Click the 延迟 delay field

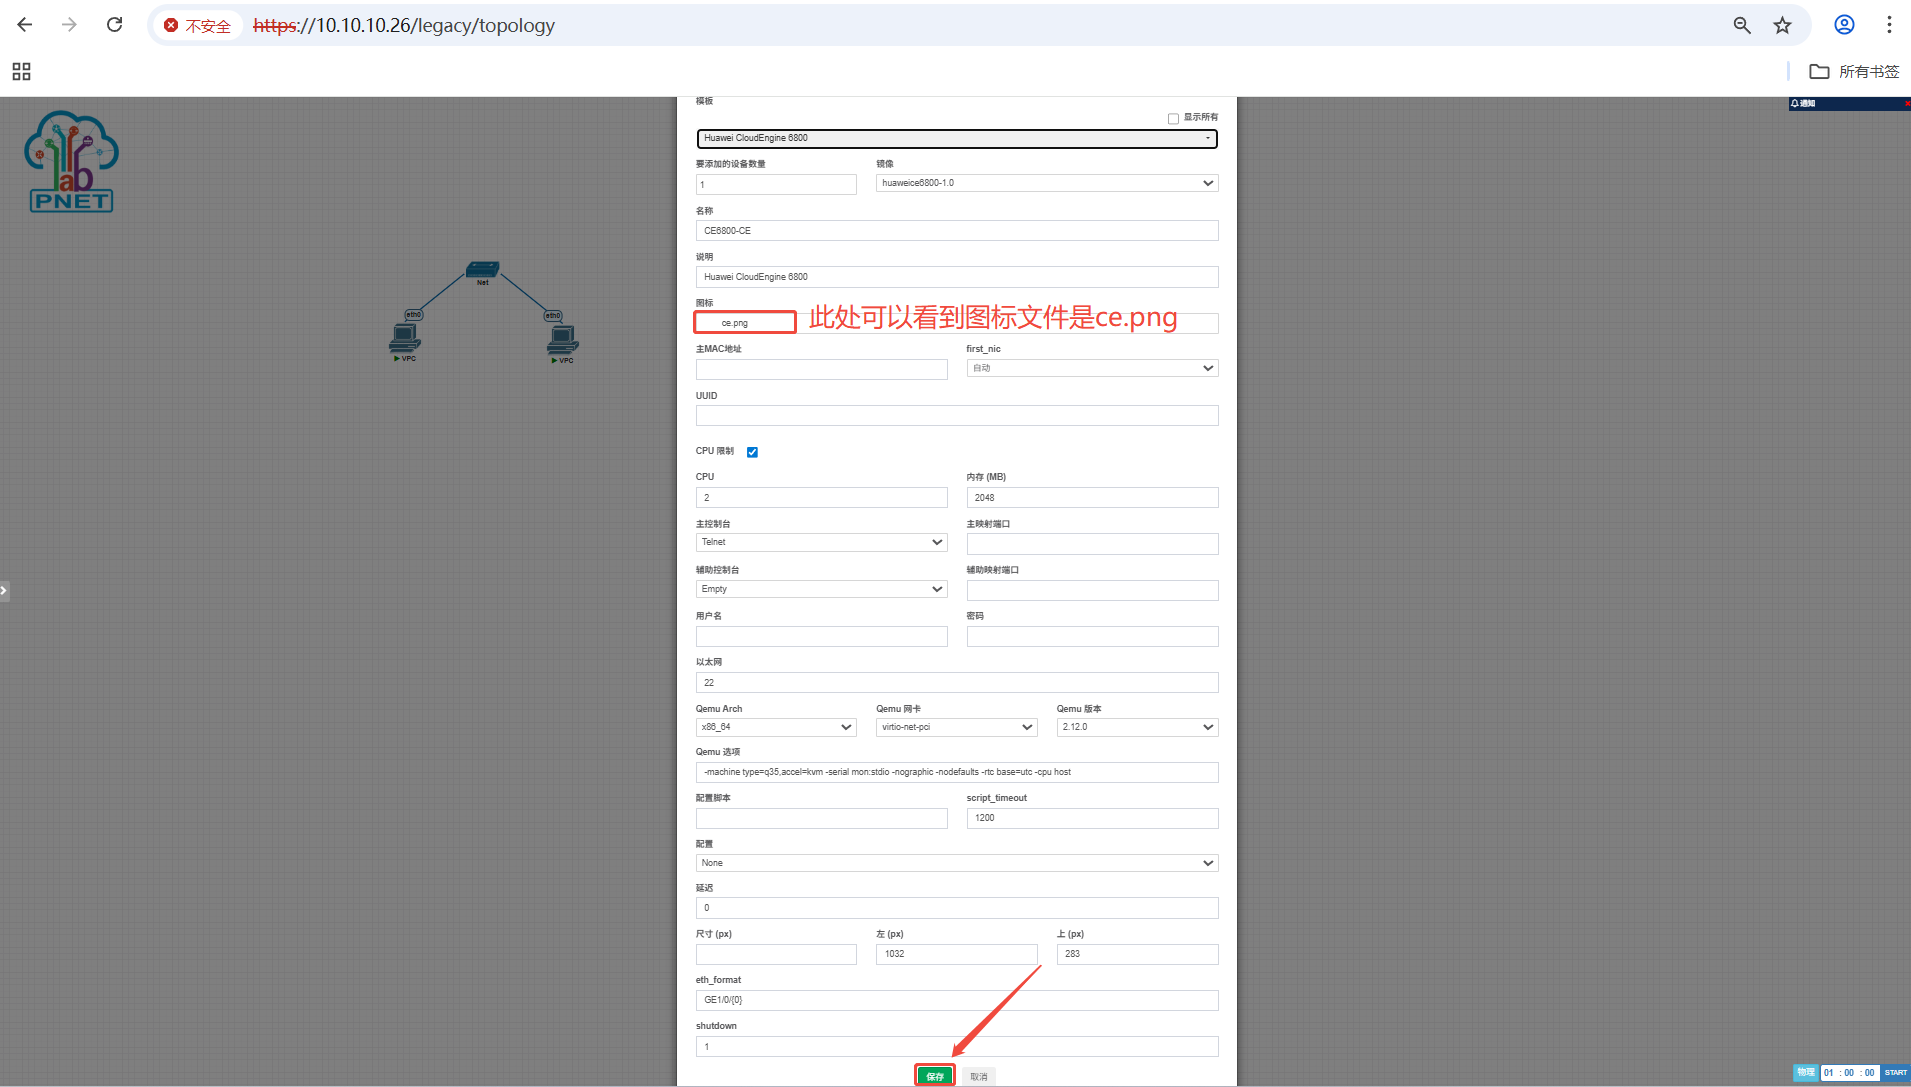pos(957,908)
